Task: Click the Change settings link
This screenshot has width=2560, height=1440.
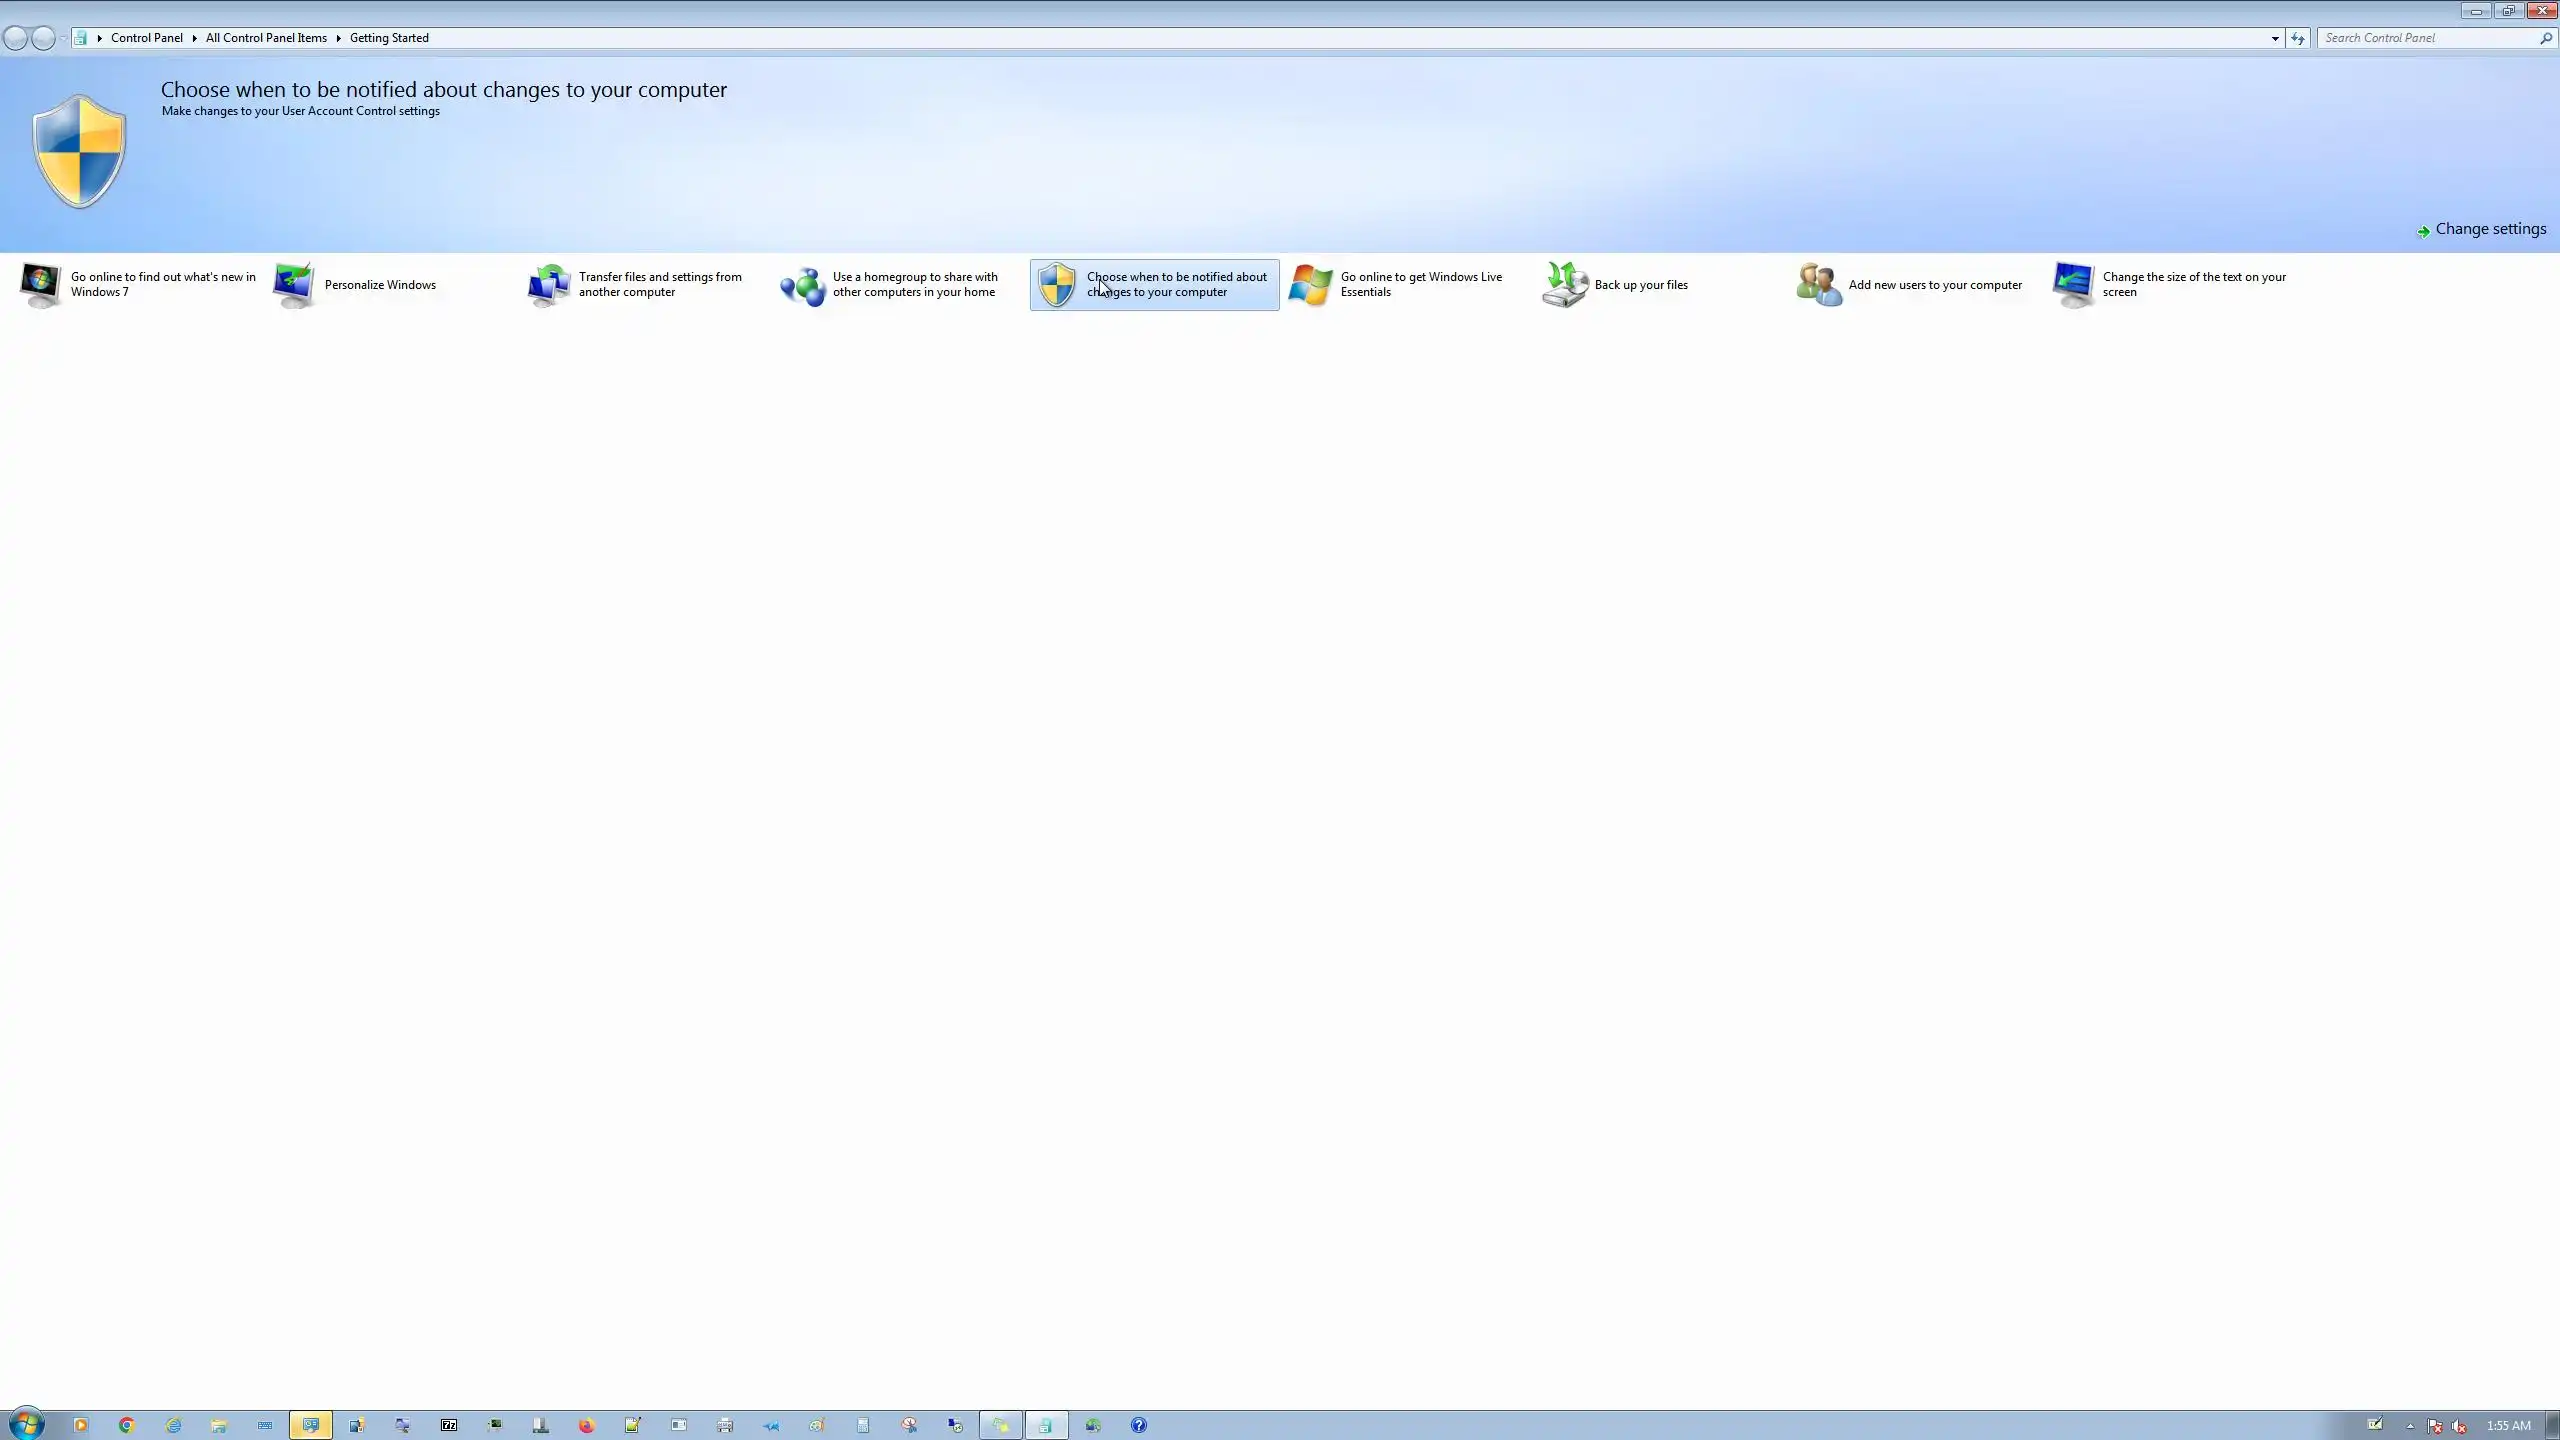Action: (x=2490, y=229)
